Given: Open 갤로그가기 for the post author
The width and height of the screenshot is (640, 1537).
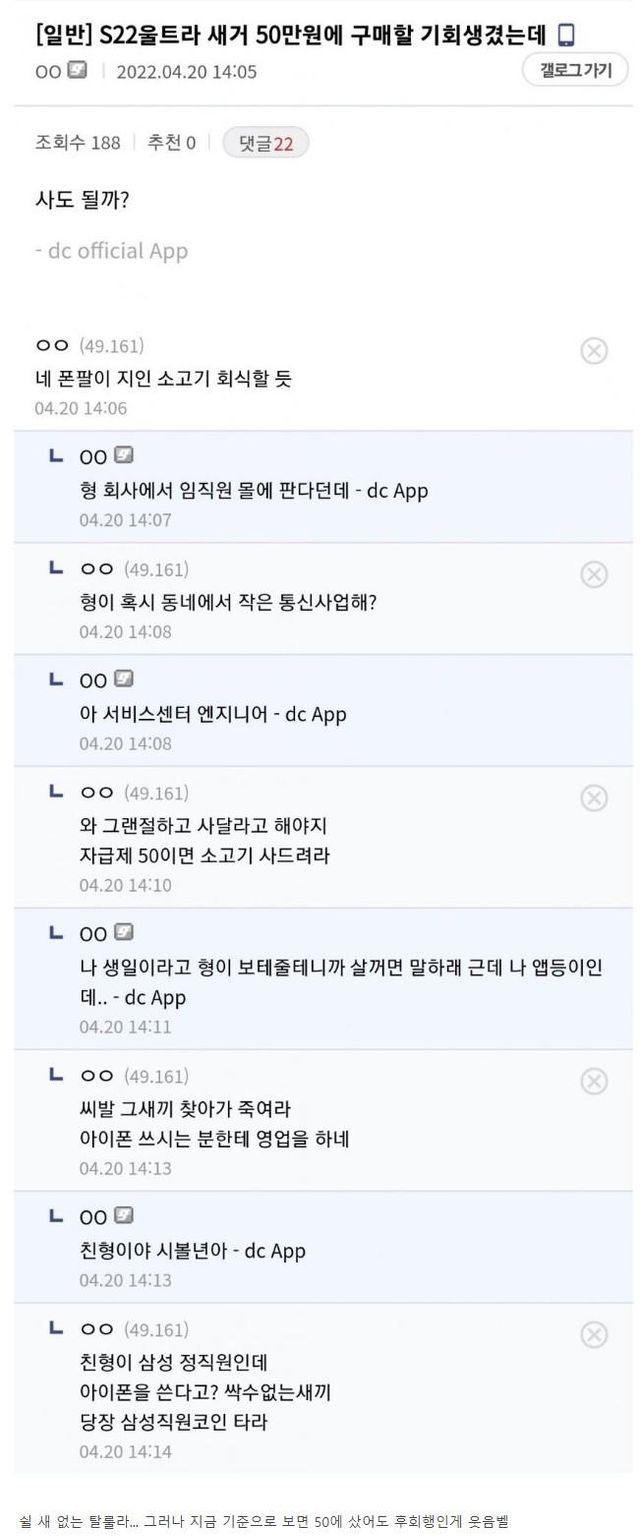Looking at the screenshot, I should tap(574, 70).
